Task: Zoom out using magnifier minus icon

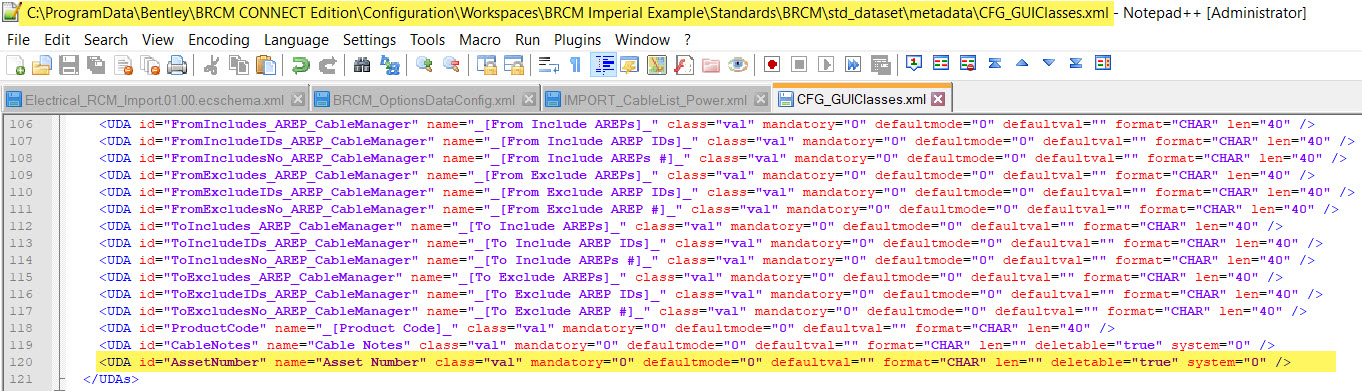Action: point(452,65)
